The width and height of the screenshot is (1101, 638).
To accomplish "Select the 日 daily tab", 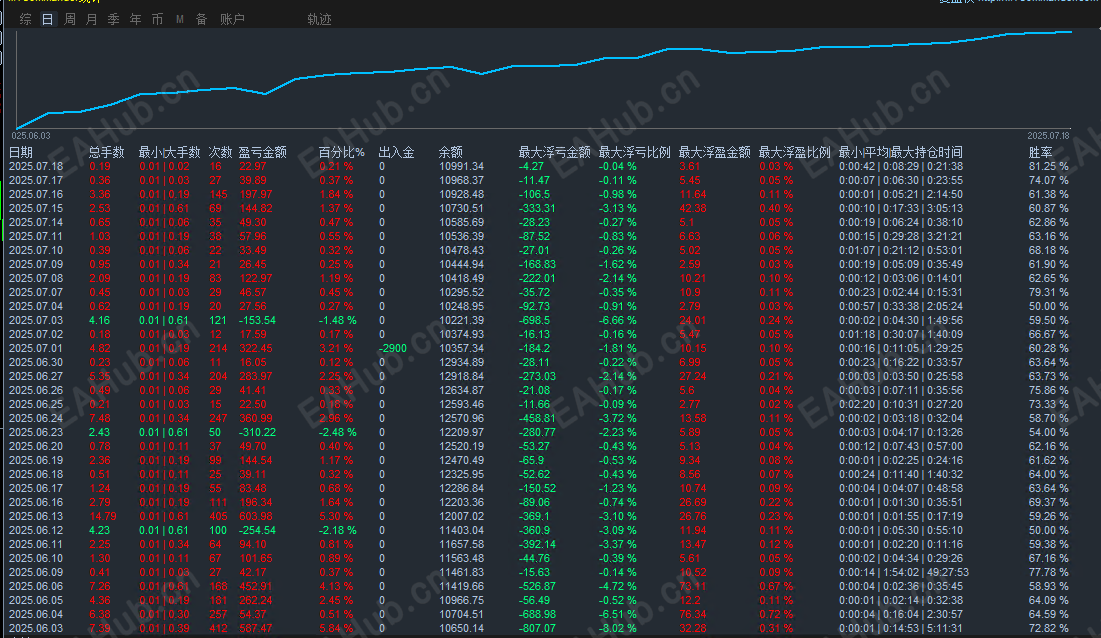I will [48, 19].
